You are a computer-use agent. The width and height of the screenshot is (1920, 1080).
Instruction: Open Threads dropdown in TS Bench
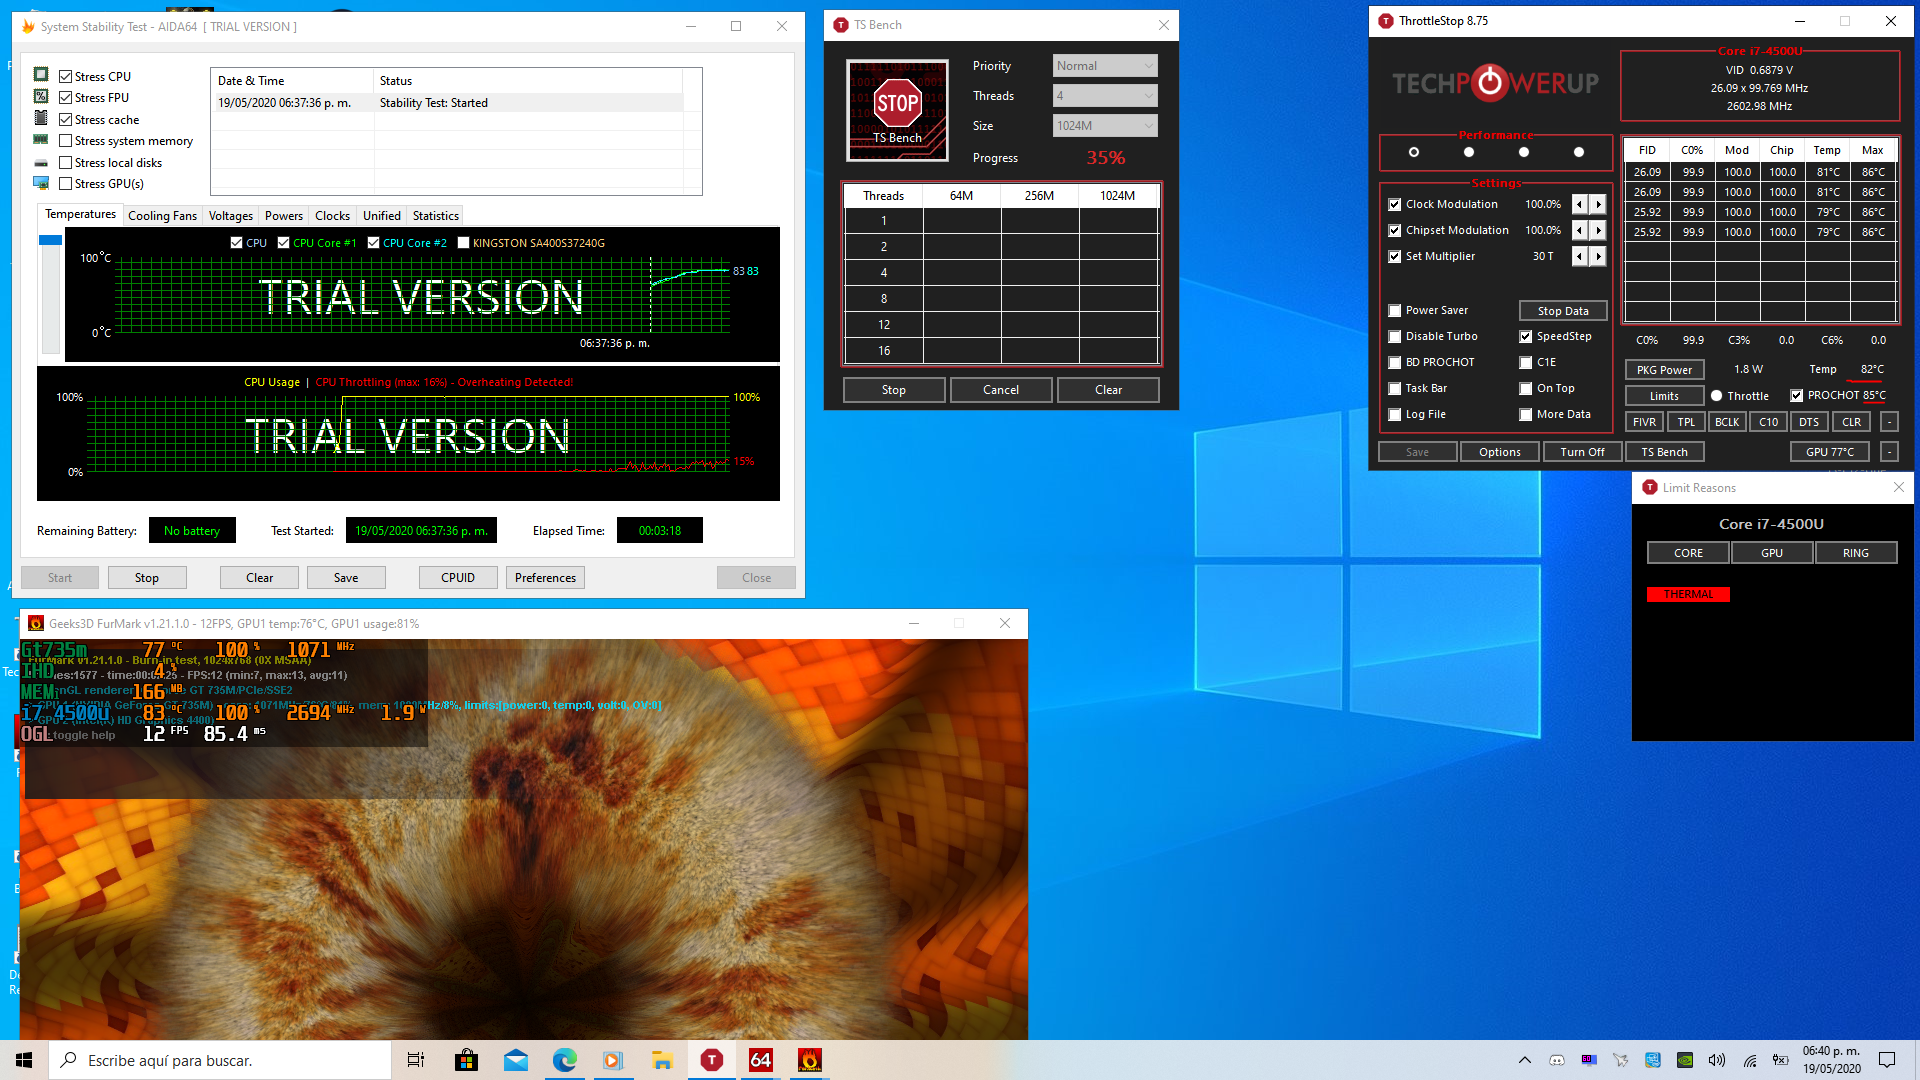(1105, 96)
